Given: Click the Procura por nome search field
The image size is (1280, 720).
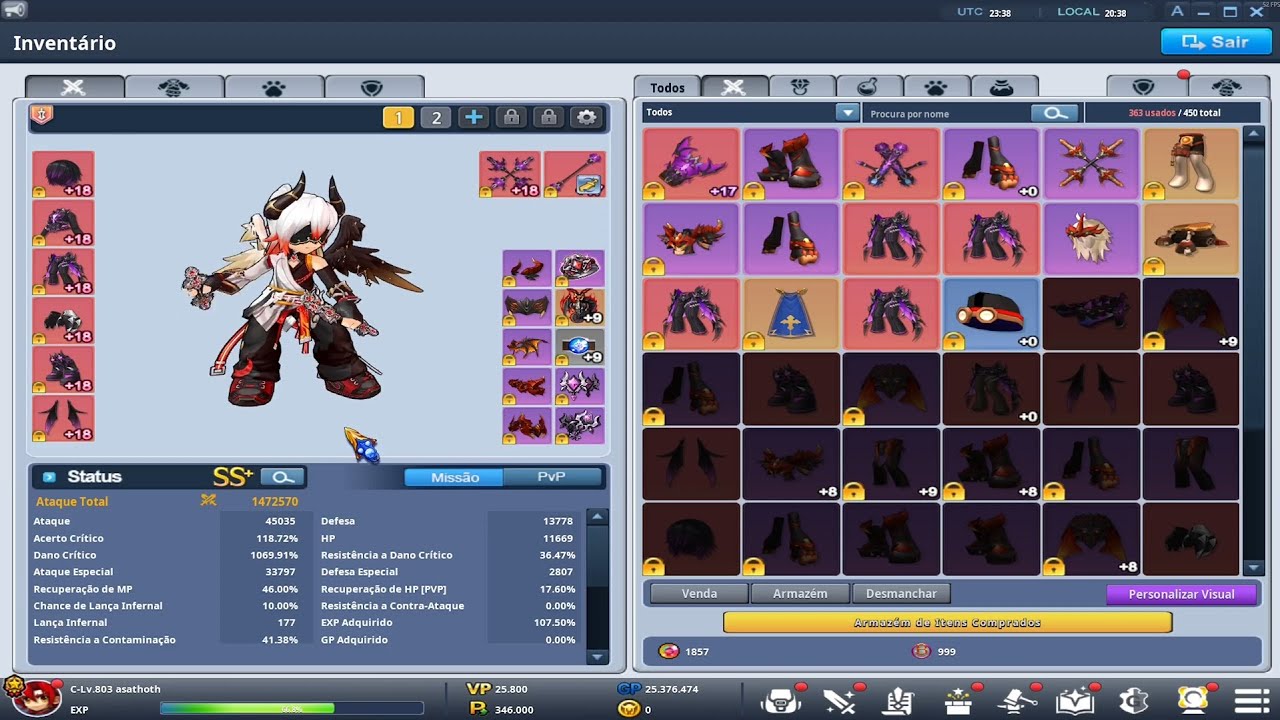Looking at the screenshot, I should (948, 113).
